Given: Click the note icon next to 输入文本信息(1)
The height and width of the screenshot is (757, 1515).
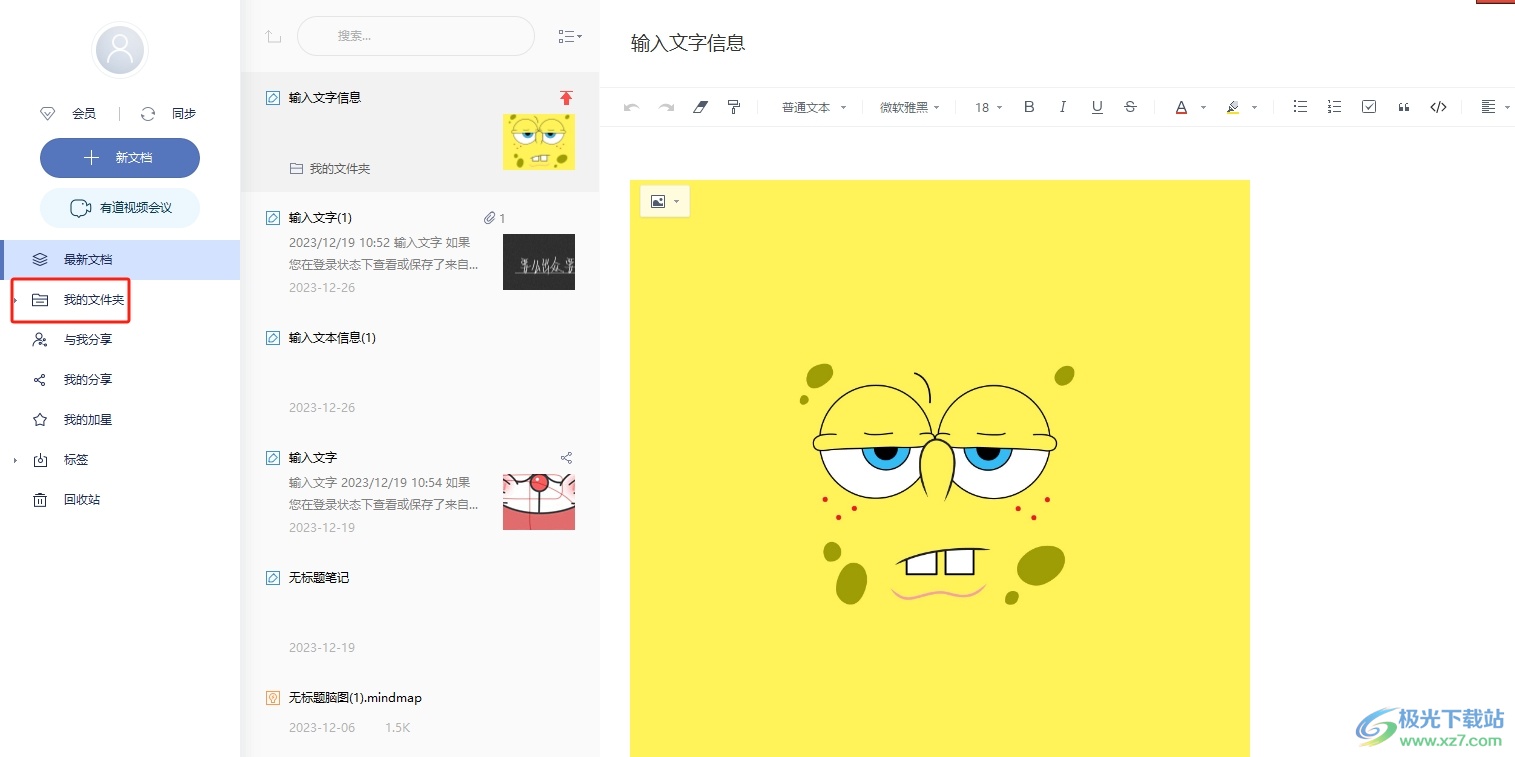Looking at the screenshot, I should (x=273, y=338).
